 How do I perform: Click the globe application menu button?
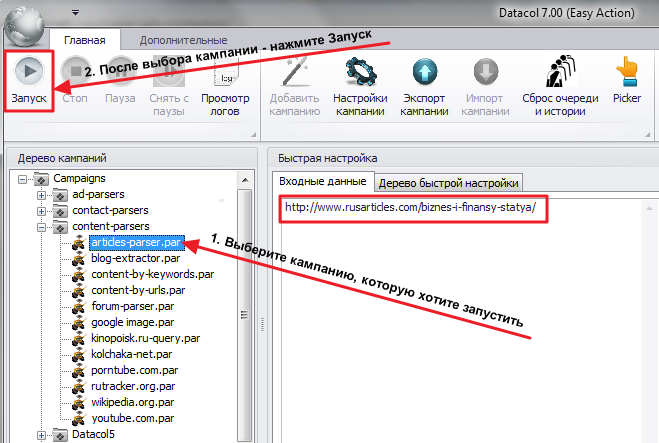24,25
